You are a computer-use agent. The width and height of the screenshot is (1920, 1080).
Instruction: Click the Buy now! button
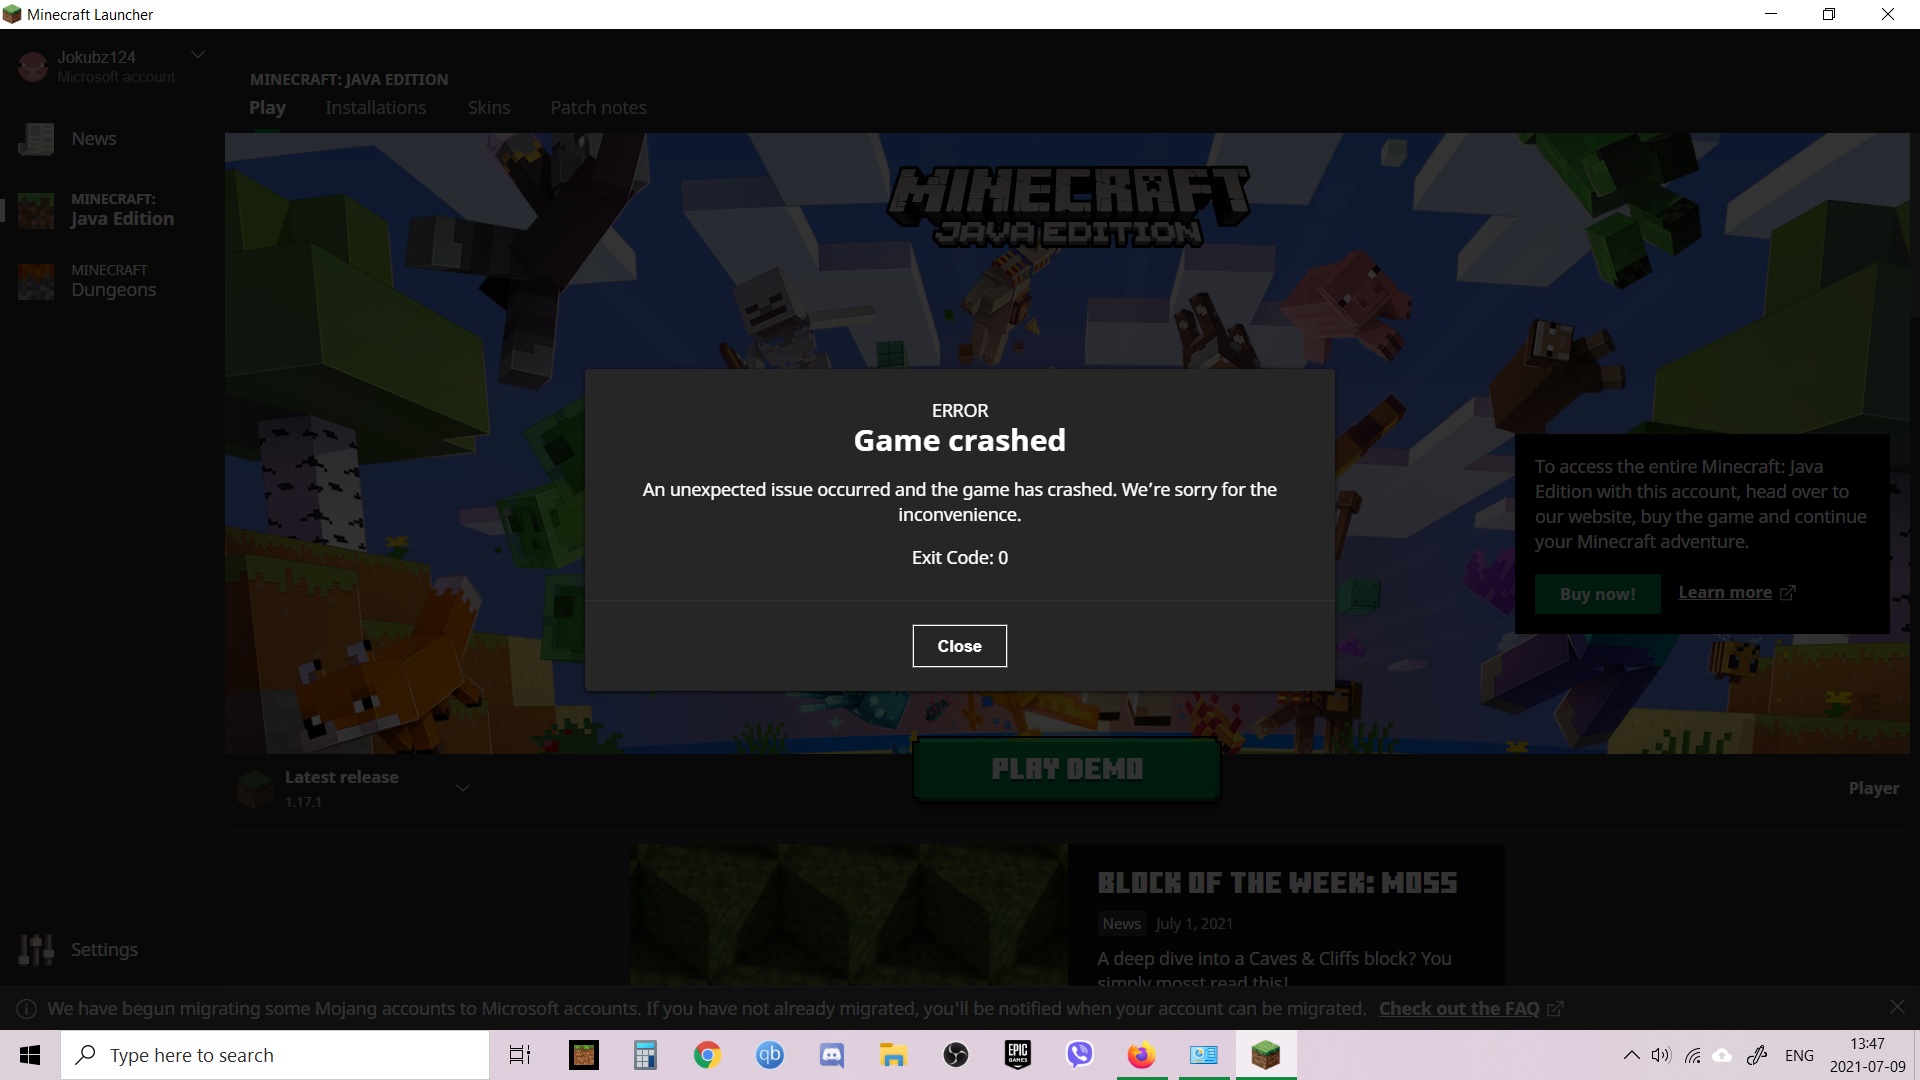pos(1597,594)
